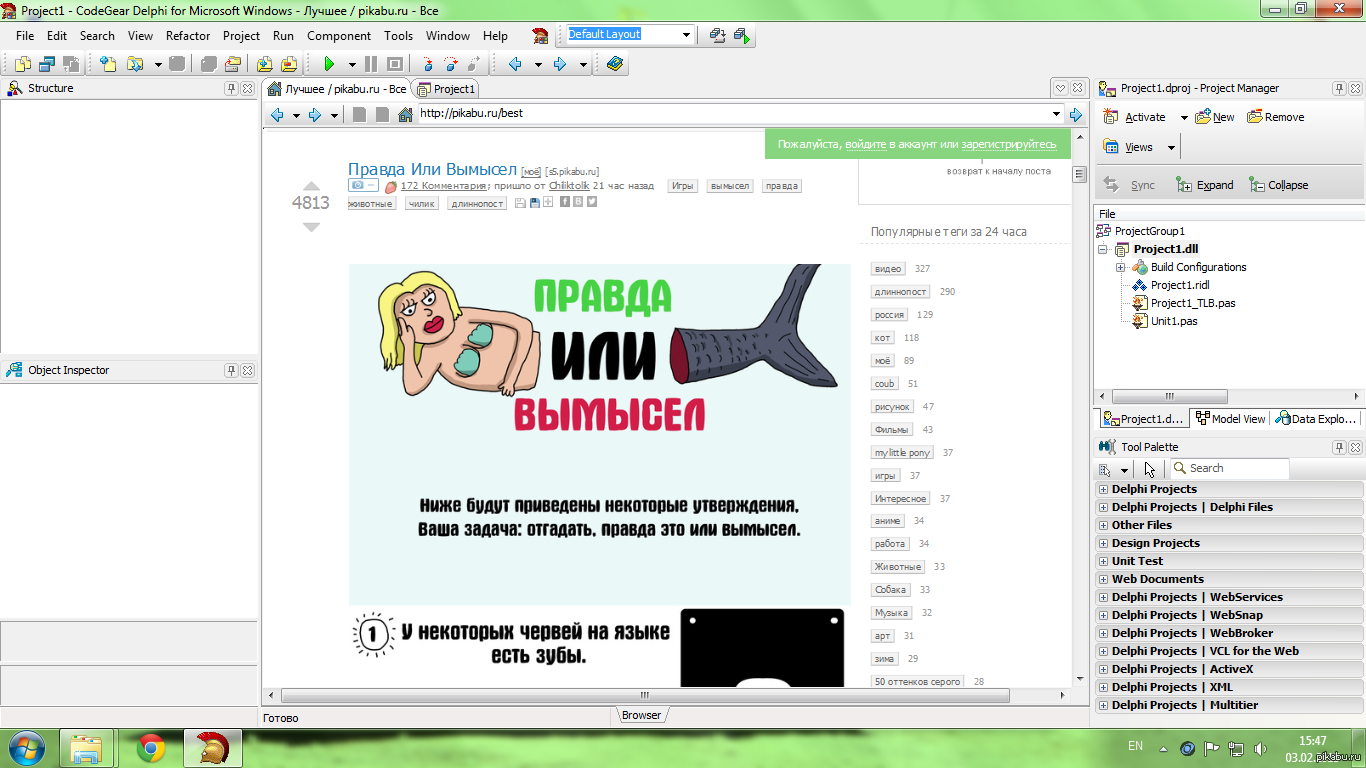The width and height of the screenshot is (1366, 768).
Task: Click the green Run arrow in the toolbar
Action: pyautogui.click(x=328, y=64)
